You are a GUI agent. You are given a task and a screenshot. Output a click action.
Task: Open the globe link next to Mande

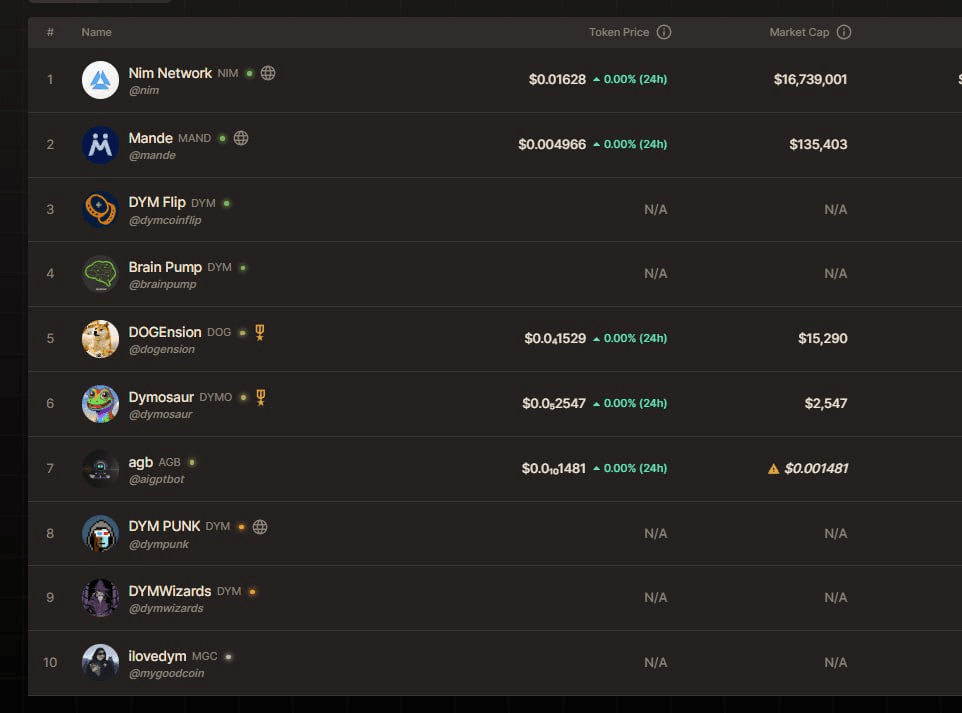tap(241, 138)
